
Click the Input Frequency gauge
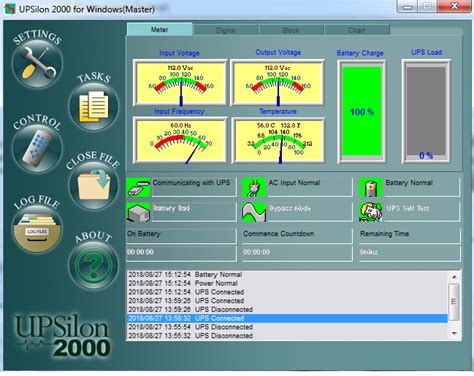click(180, 140)
